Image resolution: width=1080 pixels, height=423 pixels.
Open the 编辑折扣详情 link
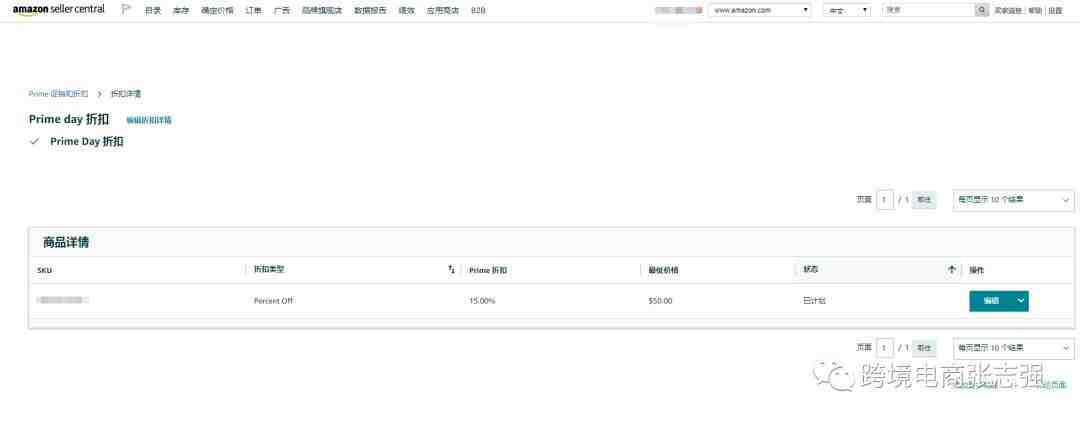tap(149, 120)
